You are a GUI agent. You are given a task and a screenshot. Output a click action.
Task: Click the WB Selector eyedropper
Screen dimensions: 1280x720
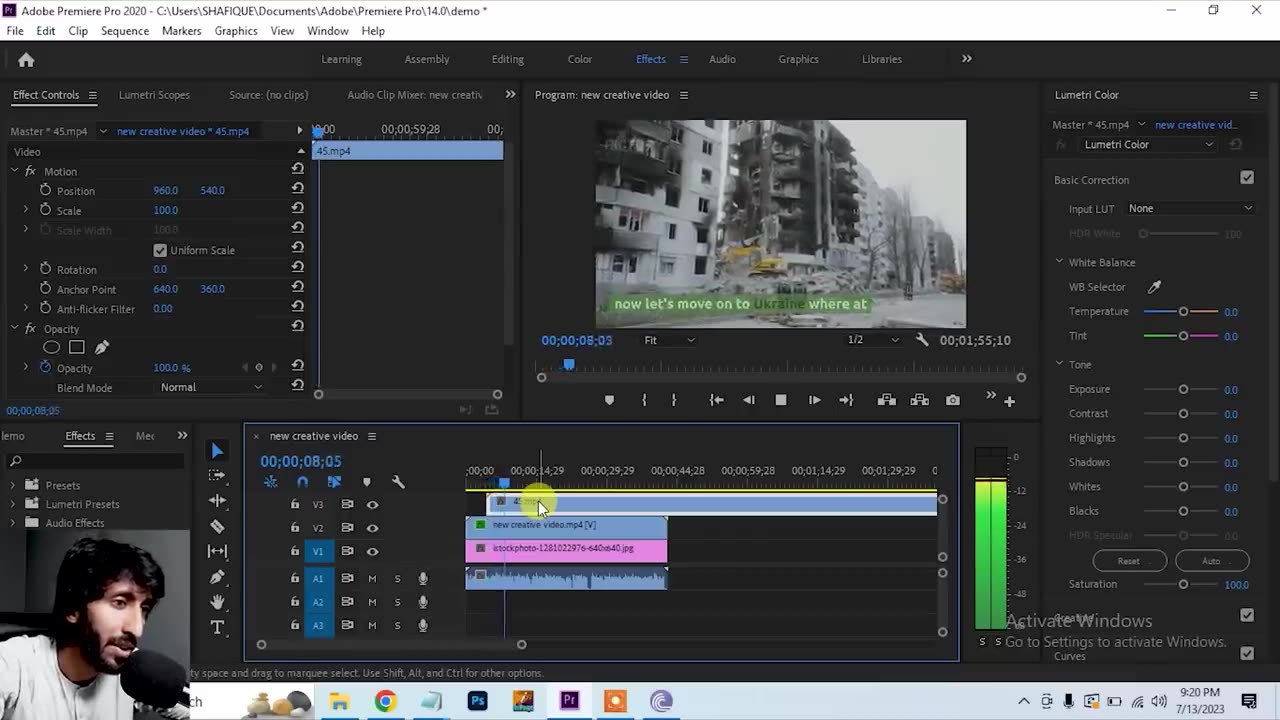pyautogui.click(x=1154, y=287)
